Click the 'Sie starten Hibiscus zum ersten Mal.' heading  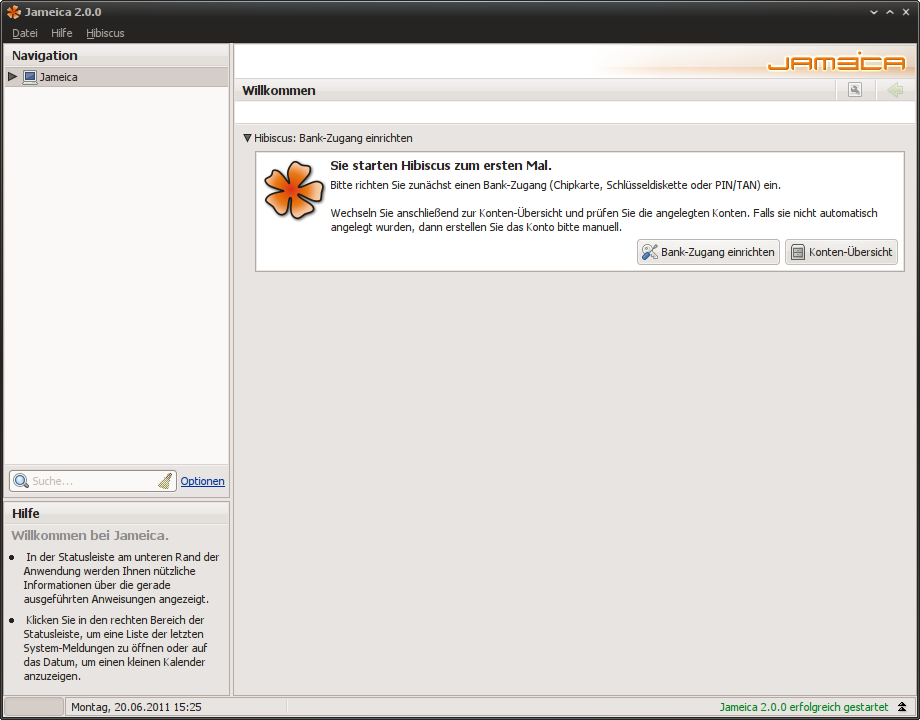441,165
